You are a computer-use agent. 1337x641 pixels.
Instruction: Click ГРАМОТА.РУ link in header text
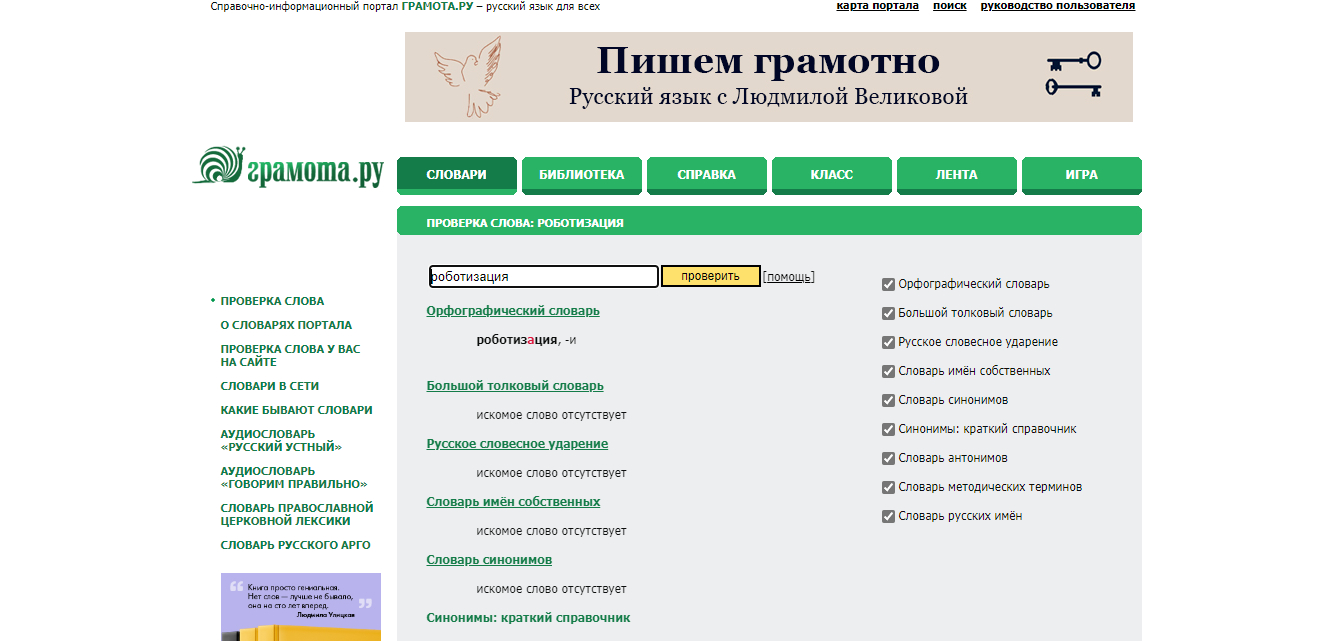(437, 6)
